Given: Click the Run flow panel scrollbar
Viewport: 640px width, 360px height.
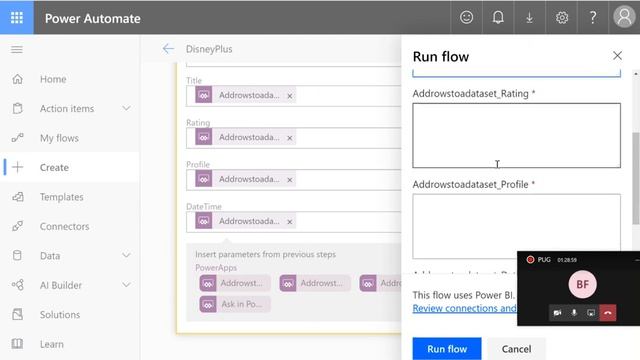Looking at the screenshot, I should coord(636,178).
